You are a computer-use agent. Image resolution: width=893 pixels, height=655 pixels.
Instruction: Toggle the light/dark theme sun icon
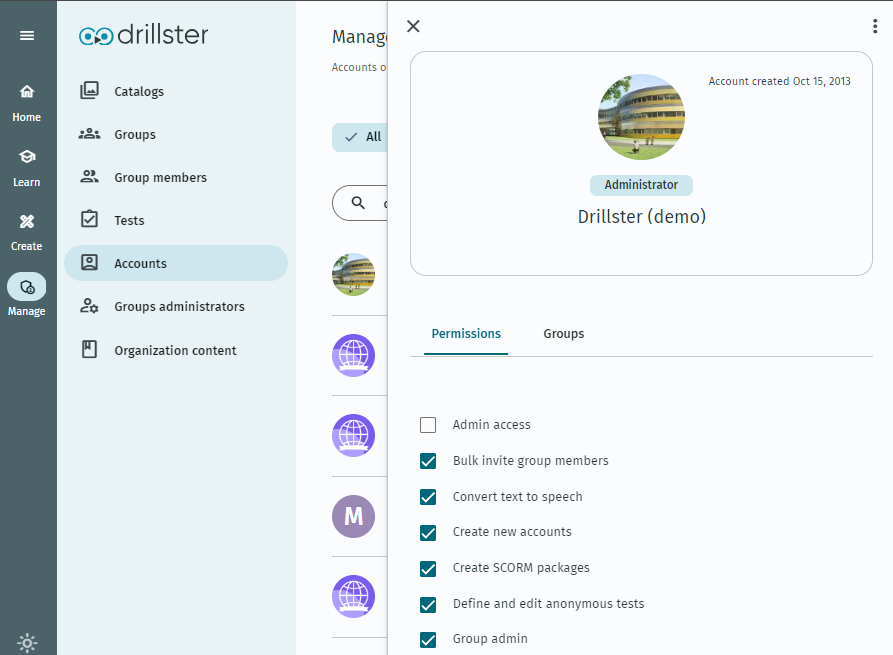pos(27,643)
